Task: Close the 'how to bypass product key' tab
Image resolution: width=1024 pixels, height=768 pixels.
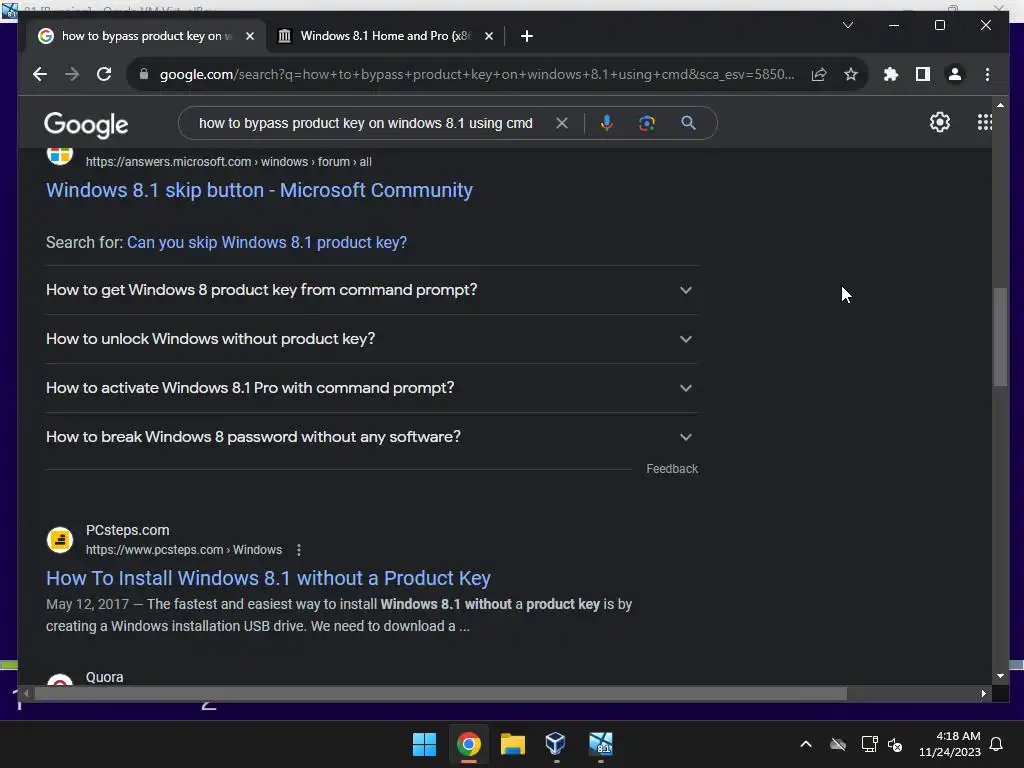Action: pos(249,36)
